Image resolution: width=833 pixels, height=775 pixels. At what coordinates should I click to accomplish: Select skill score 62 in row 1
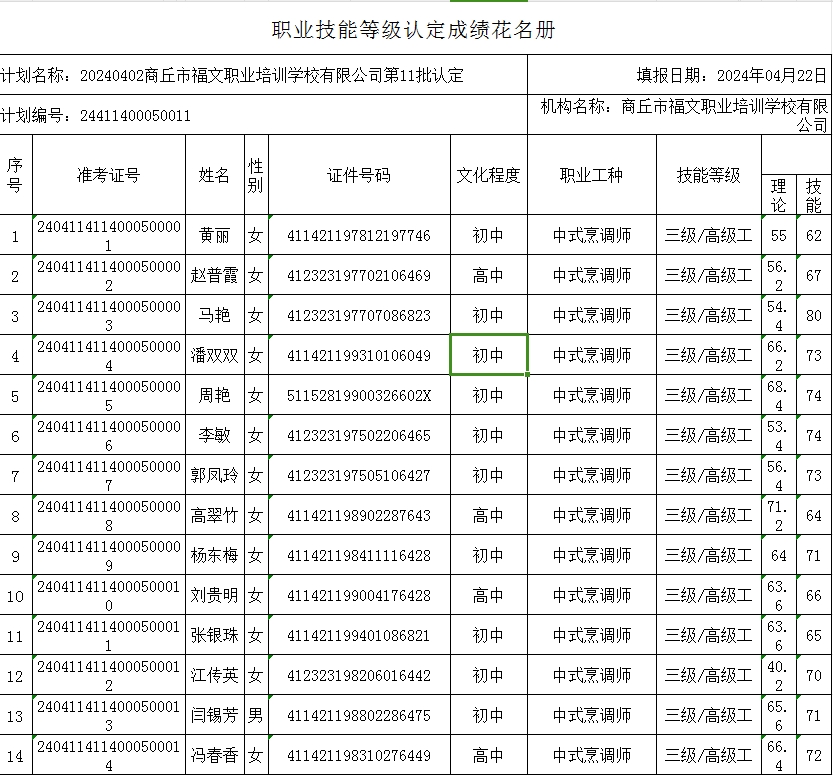[x=814, y=235]
